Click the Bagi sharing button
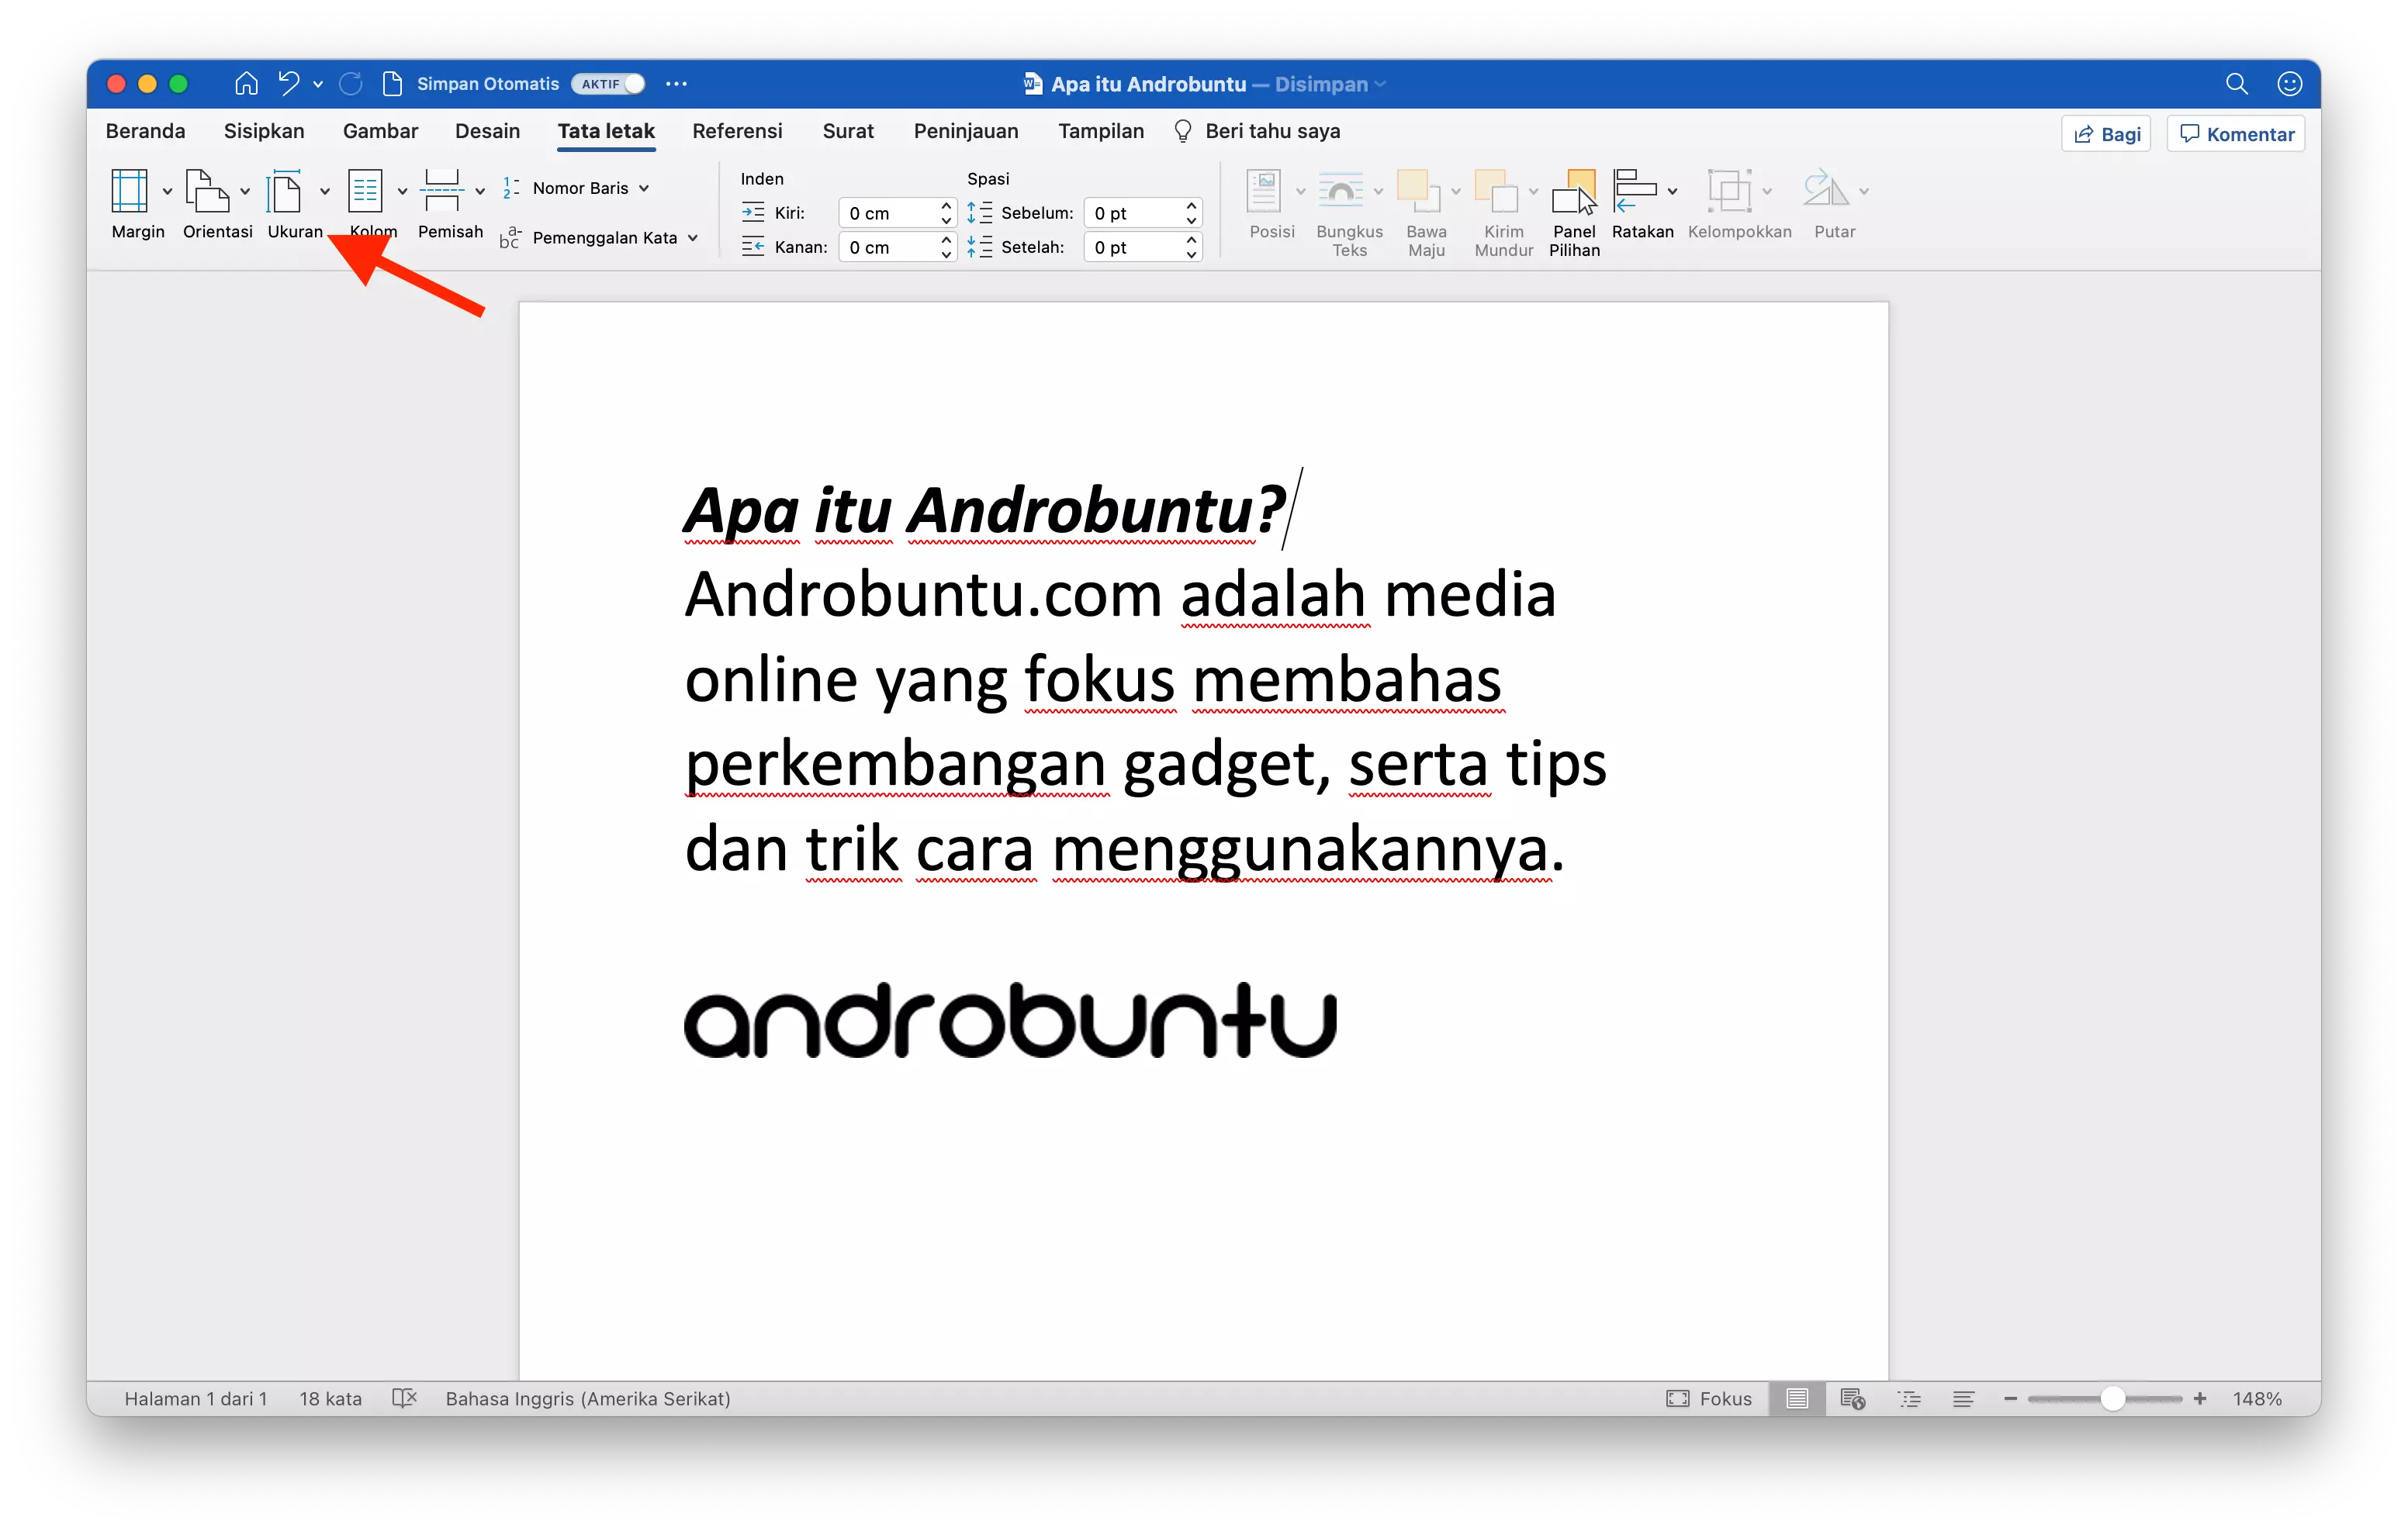Image resolution: width=2408 pixels, height=1531 pixels. click(2105, 133)
